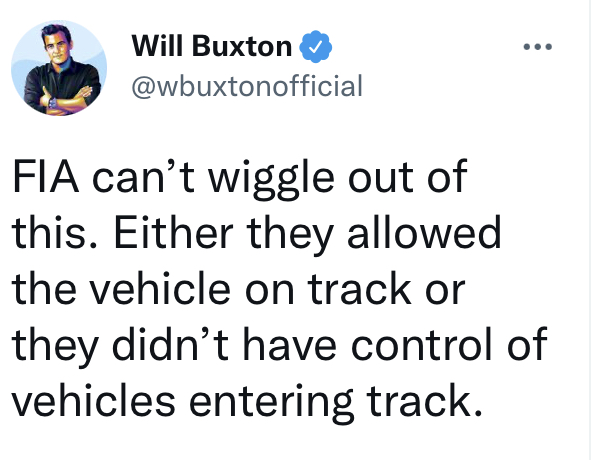
Task: Click the display name Will Buxton
Action: [212, 46]
